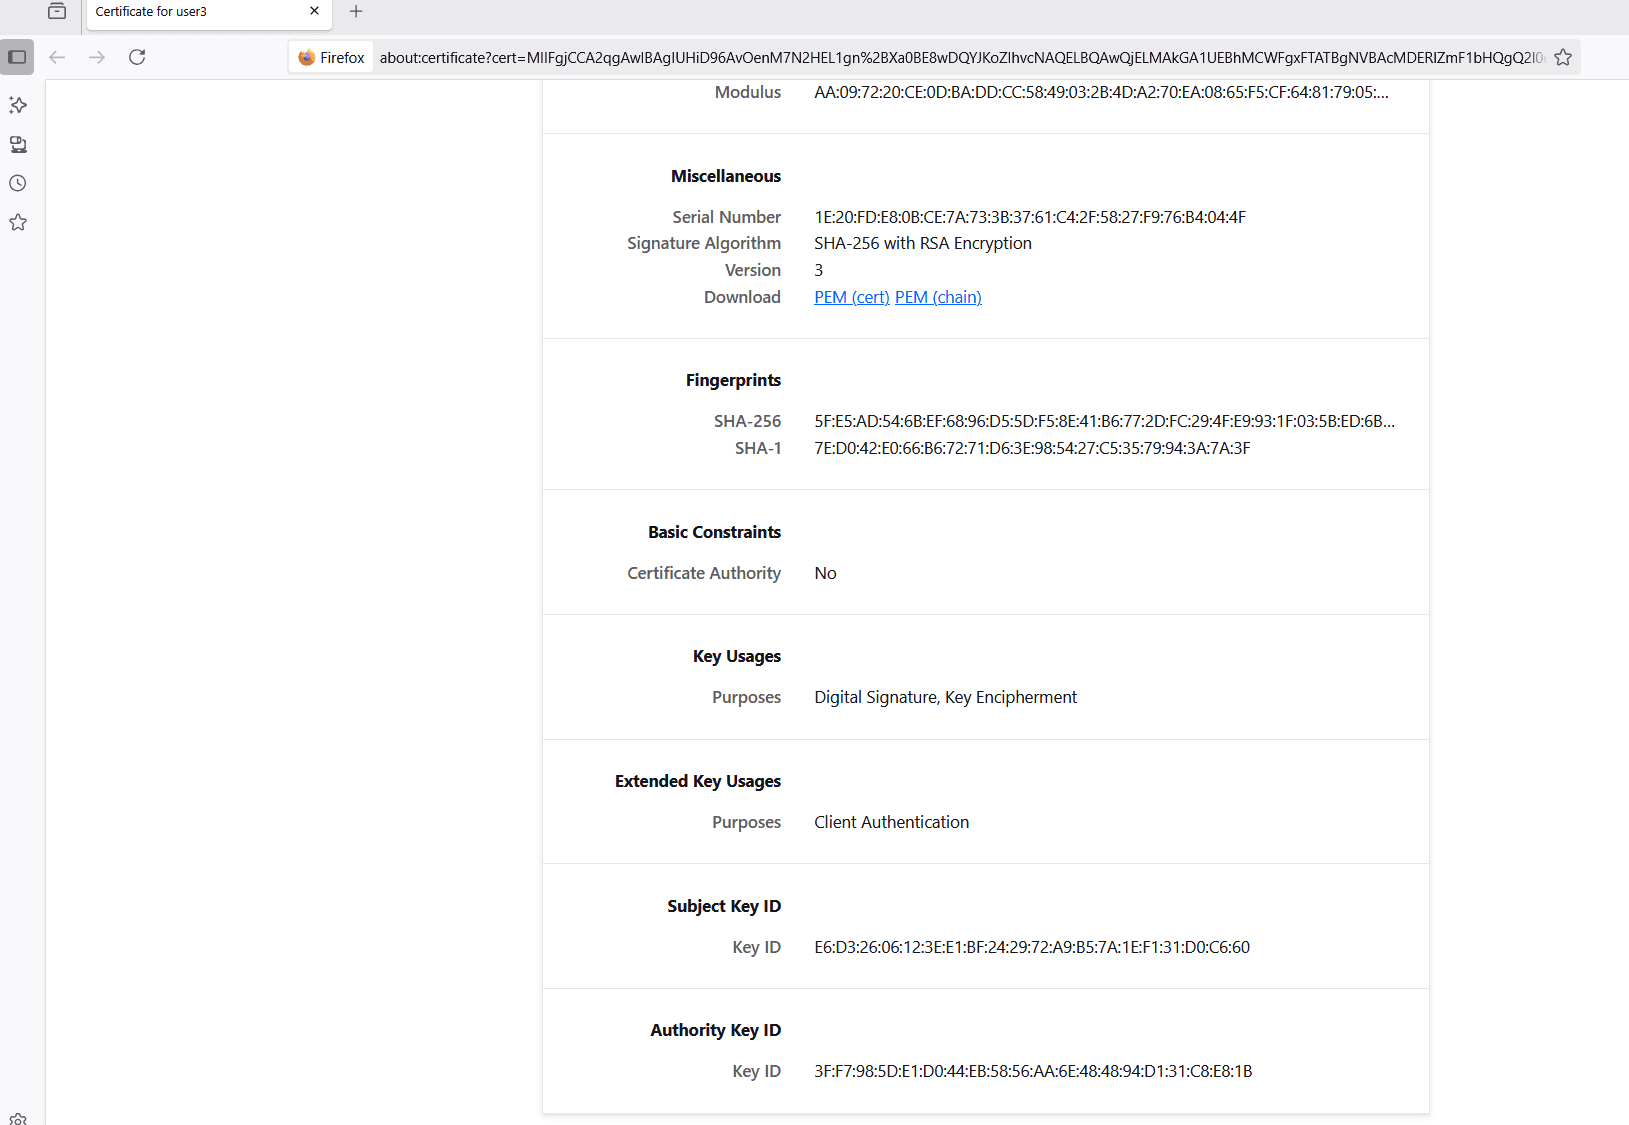Click the about:certificate URL field

pos(961,57)
